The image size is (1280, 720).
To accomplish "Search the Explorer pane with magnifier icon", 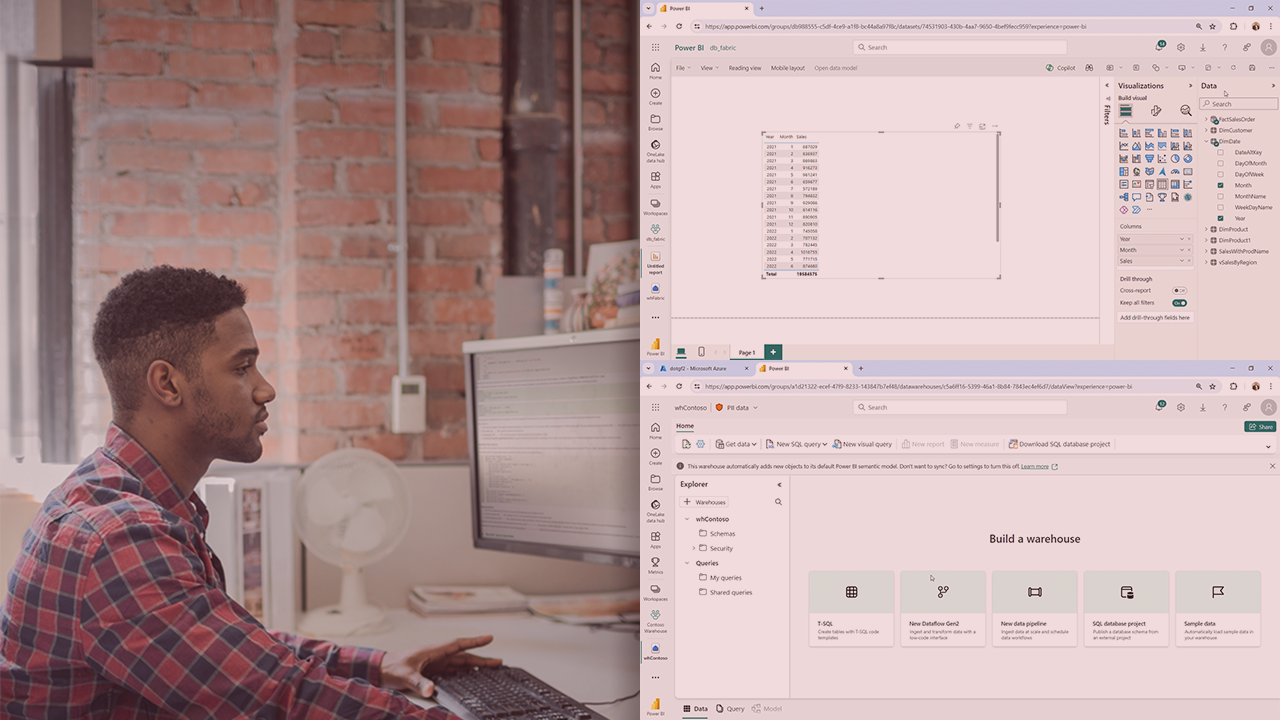I will [778, 502].
